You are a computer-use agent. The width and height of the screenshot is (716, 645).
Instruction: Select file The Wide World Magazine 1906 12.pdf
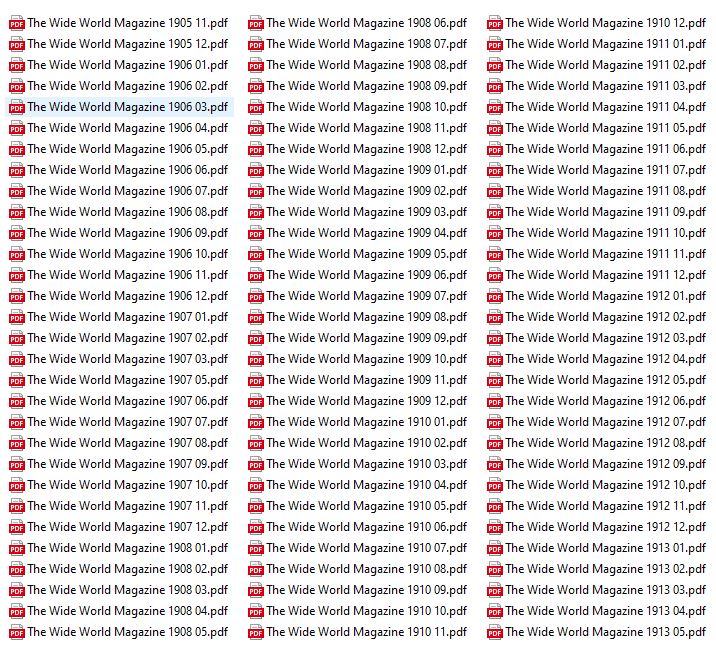point(127,295)
